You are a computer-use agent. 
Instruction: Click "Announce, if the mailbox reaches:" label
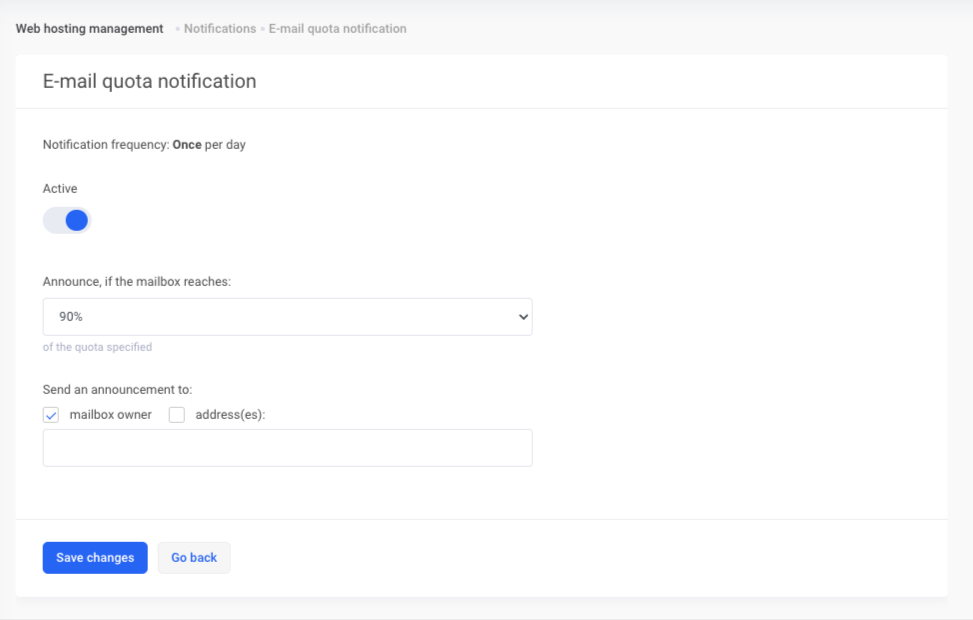pos(137,282)
